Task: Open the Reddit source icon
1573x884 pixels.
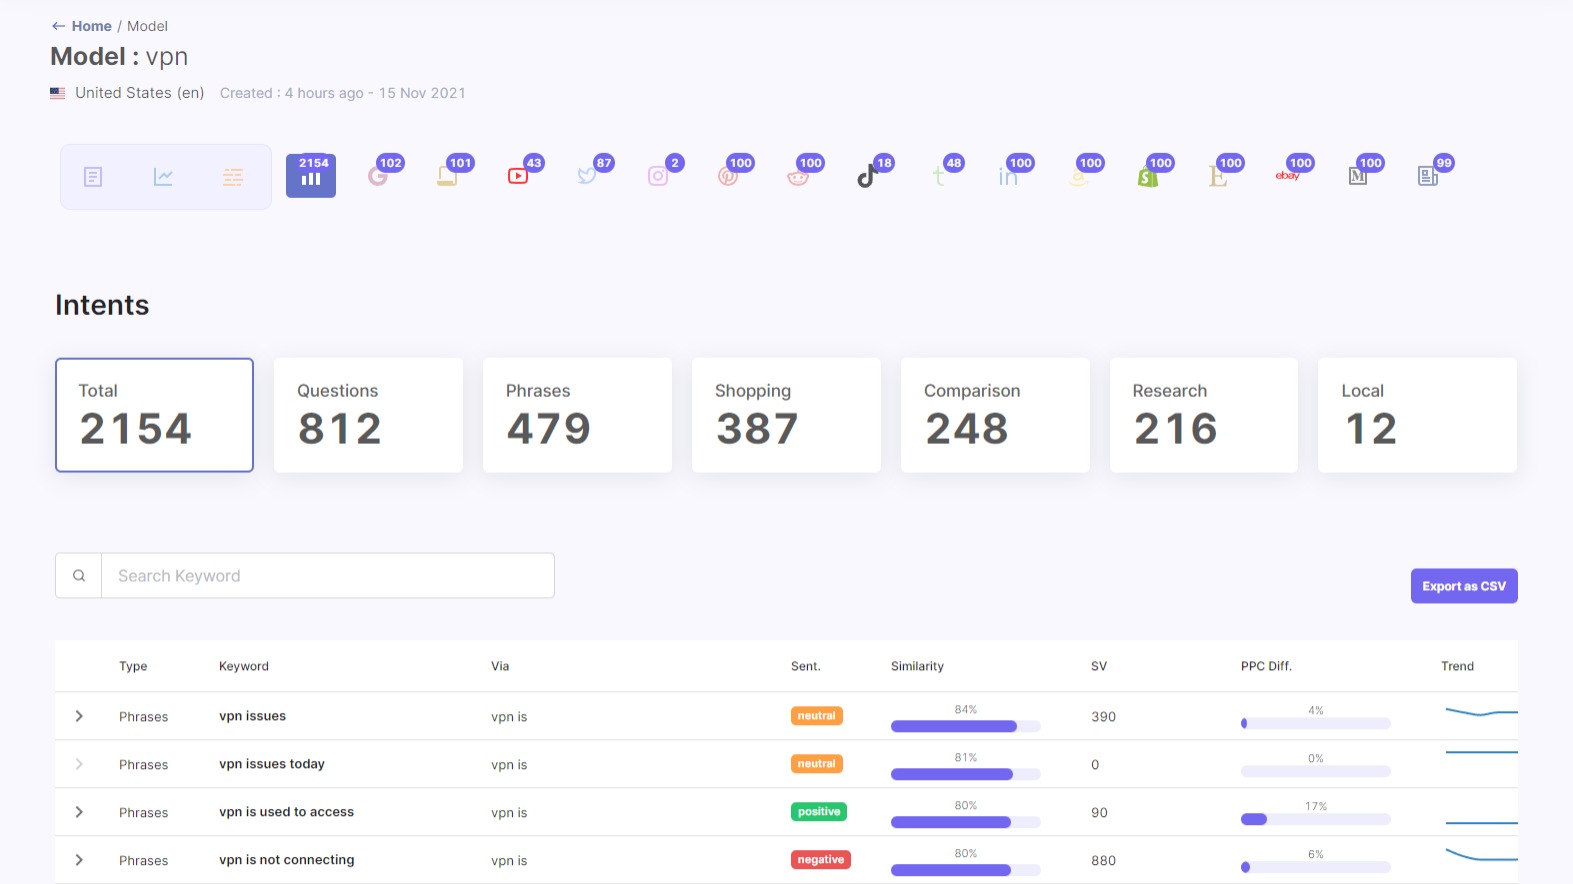Action: tap(798, 177)
